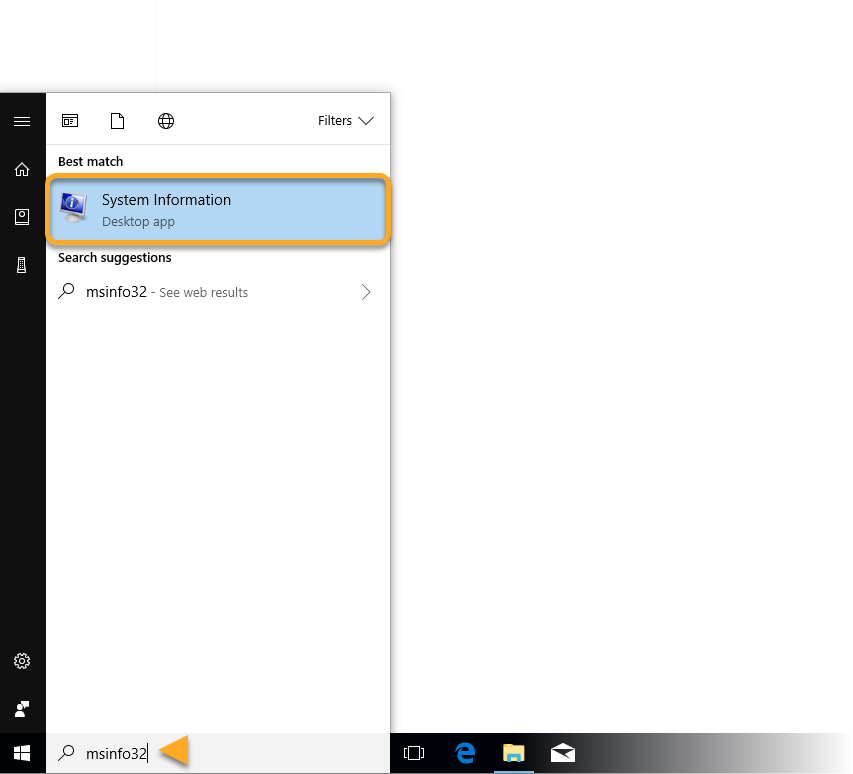Expand msinfo32 suggestion chevron arrow

point(366,292)
